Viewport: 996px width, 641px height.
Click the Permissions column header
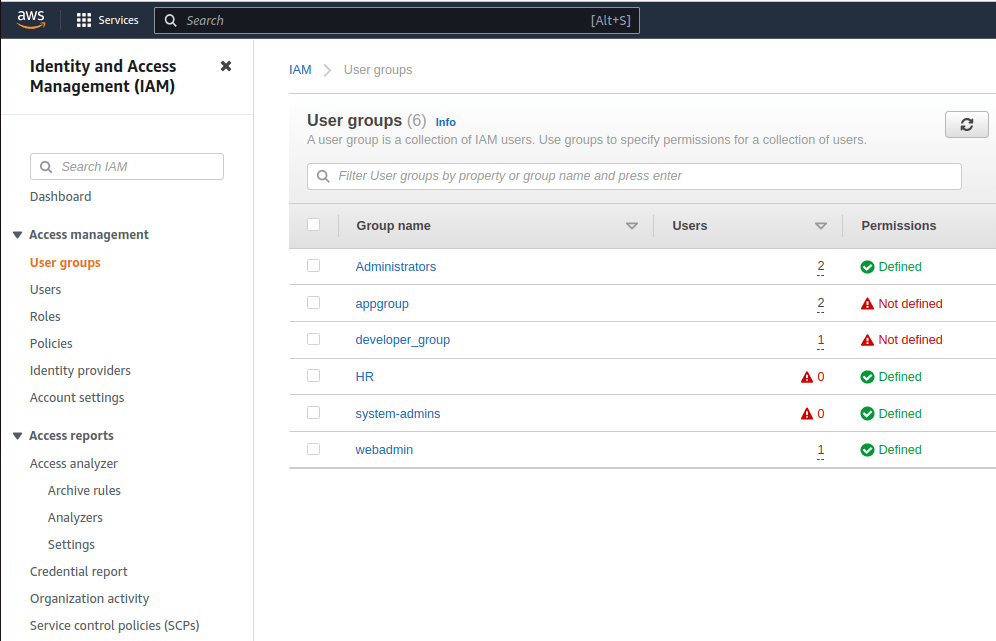point(898,226)
